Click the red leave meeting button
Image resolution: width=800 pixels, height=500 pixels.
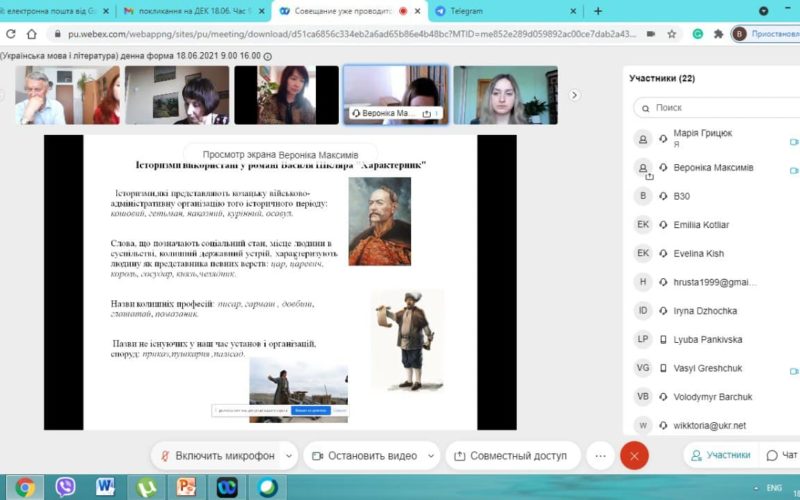634,455
